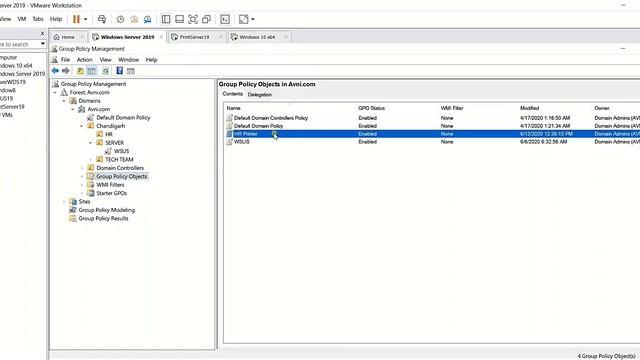Select Group Policy Objects in the tree

(x=122, y=176)
